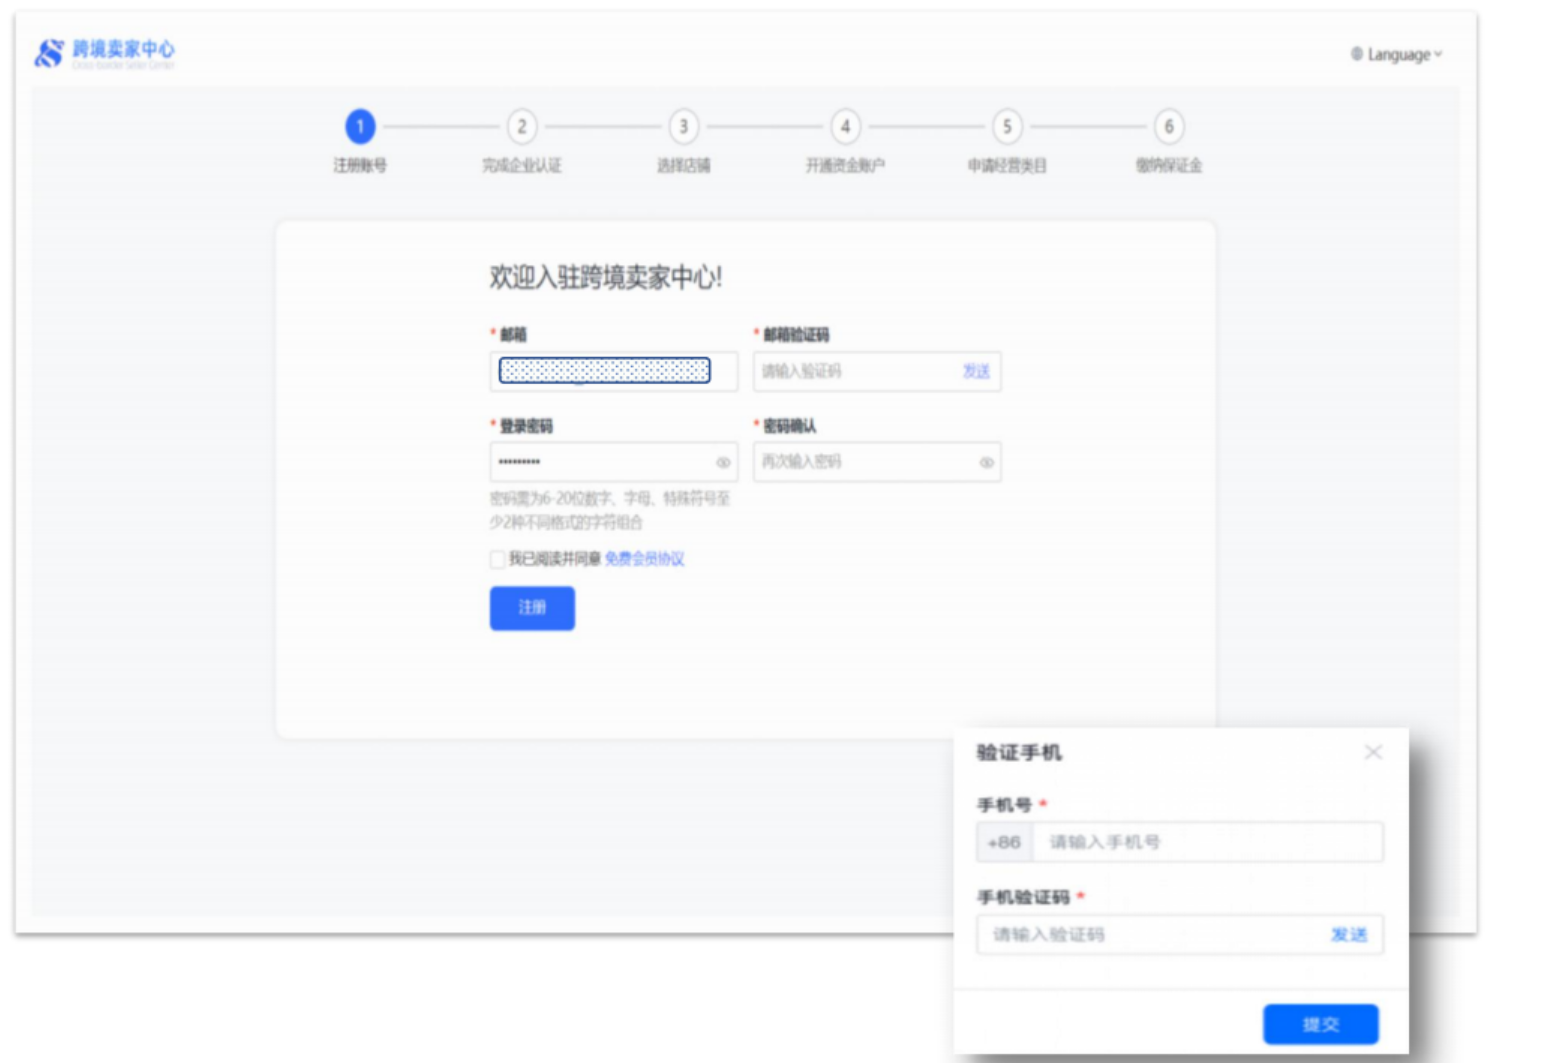Select step 2 完成企业认证 circle

pos(522,127)
